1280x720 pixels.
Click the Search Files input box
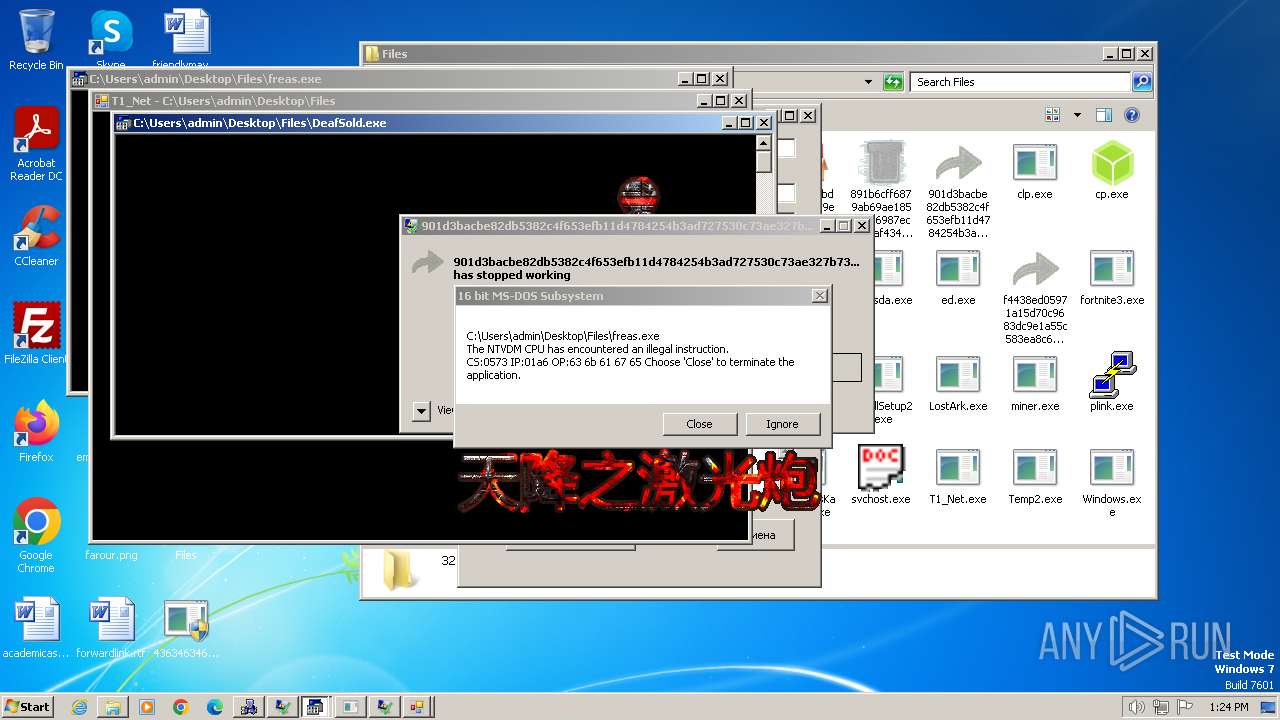pos(1020,82)
